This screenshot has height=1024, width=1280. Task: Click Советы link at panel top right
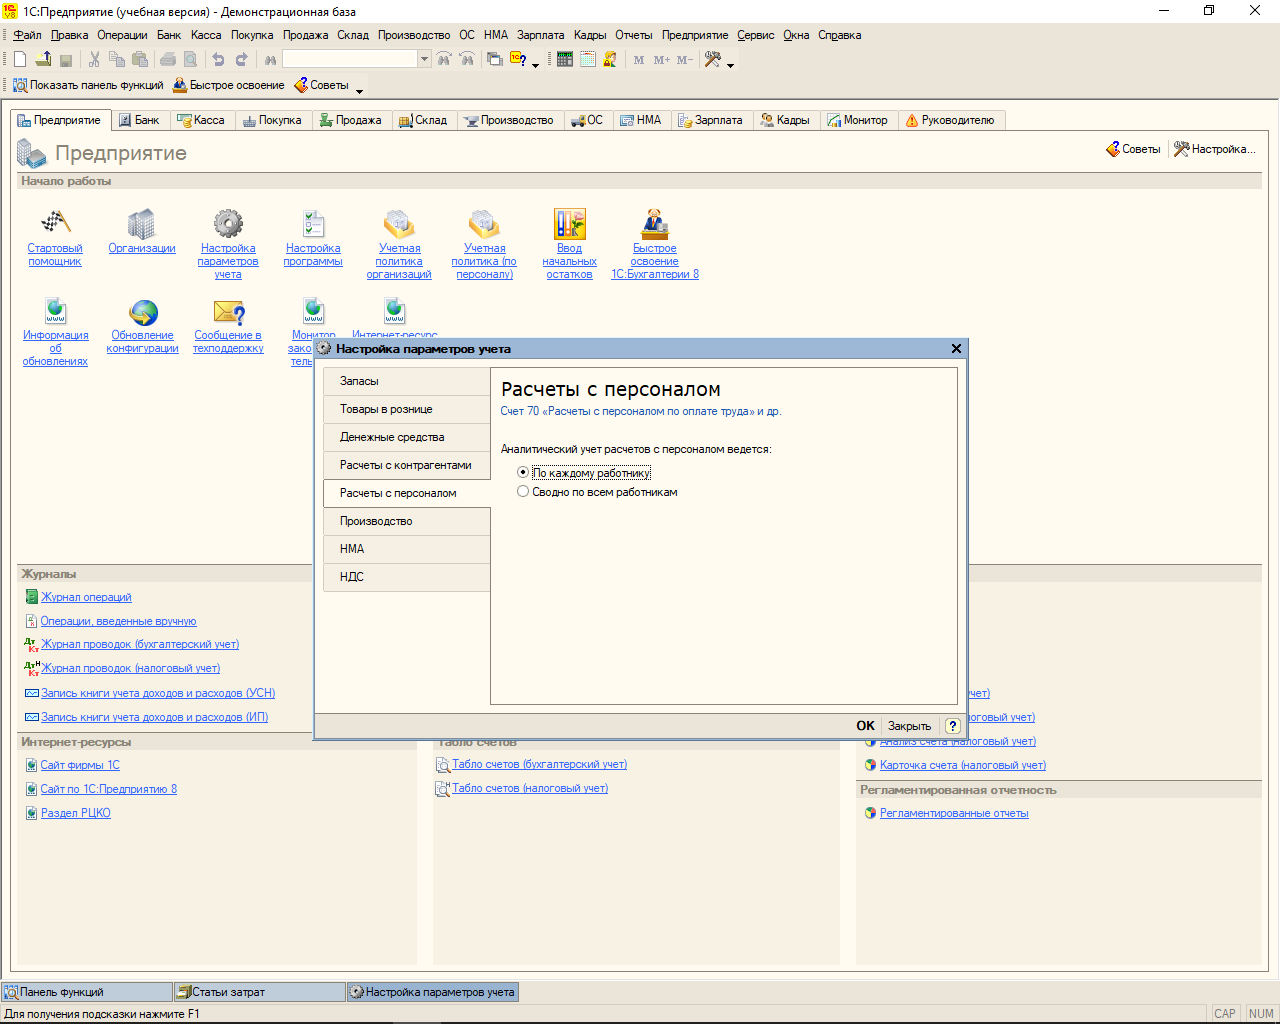pos(1133,149)
